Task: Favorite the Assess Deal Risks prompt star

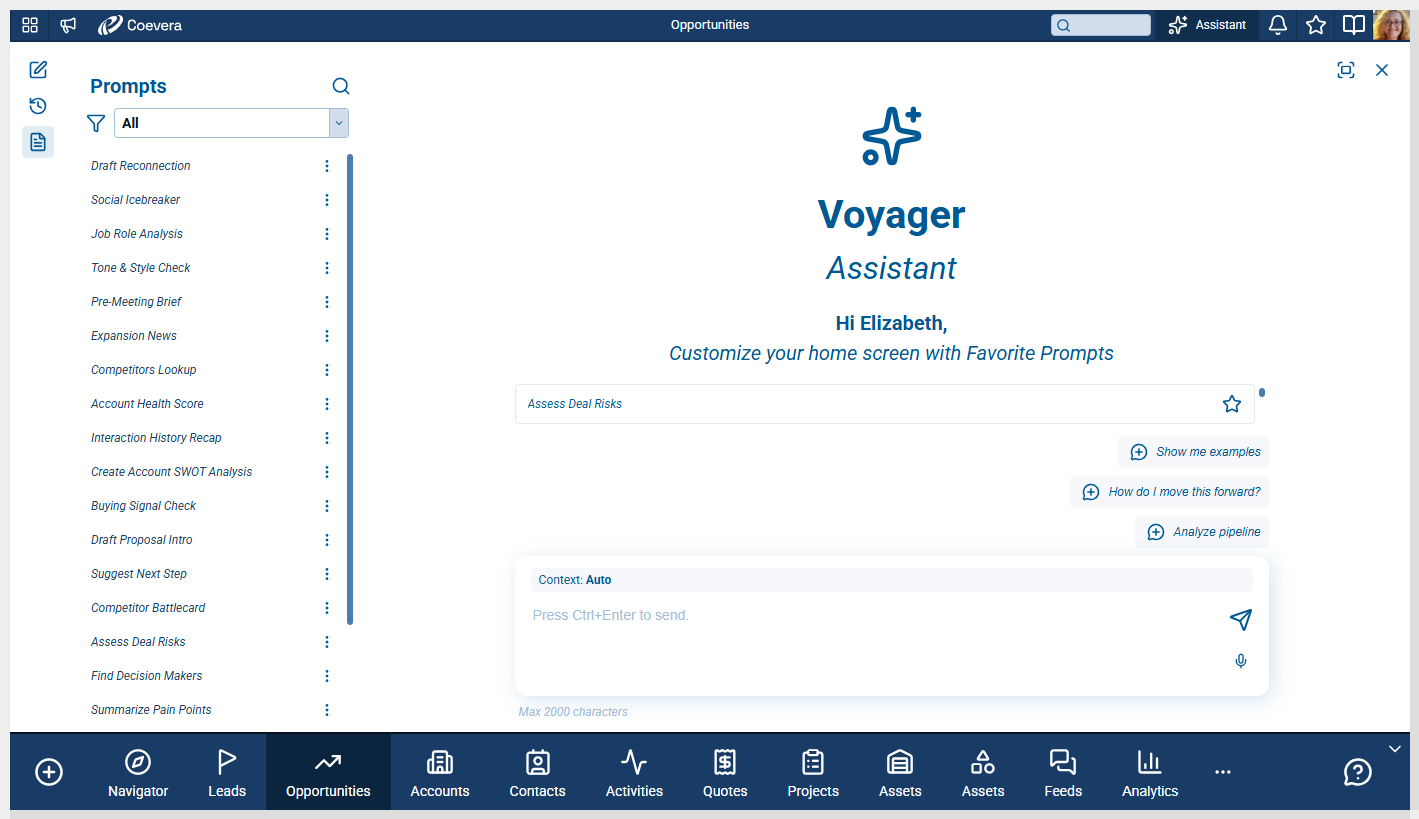Action: pos(1232,404)
